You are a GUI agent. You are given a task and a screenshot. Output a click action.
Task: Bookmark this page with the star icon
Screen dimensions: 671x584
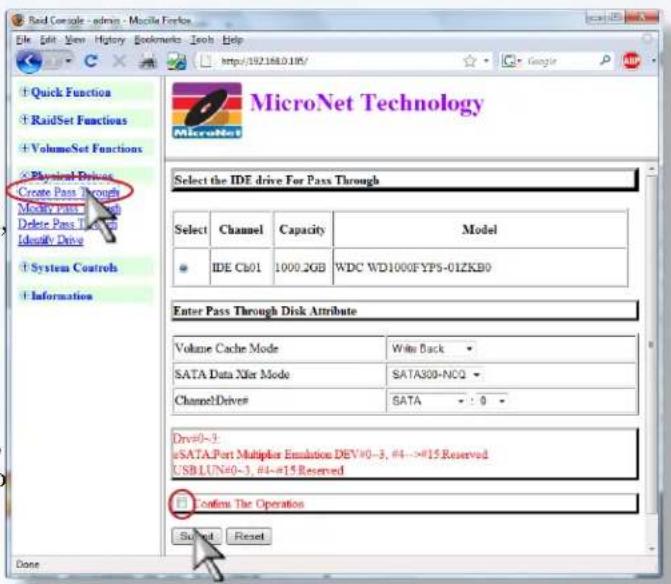pos(470,61)
